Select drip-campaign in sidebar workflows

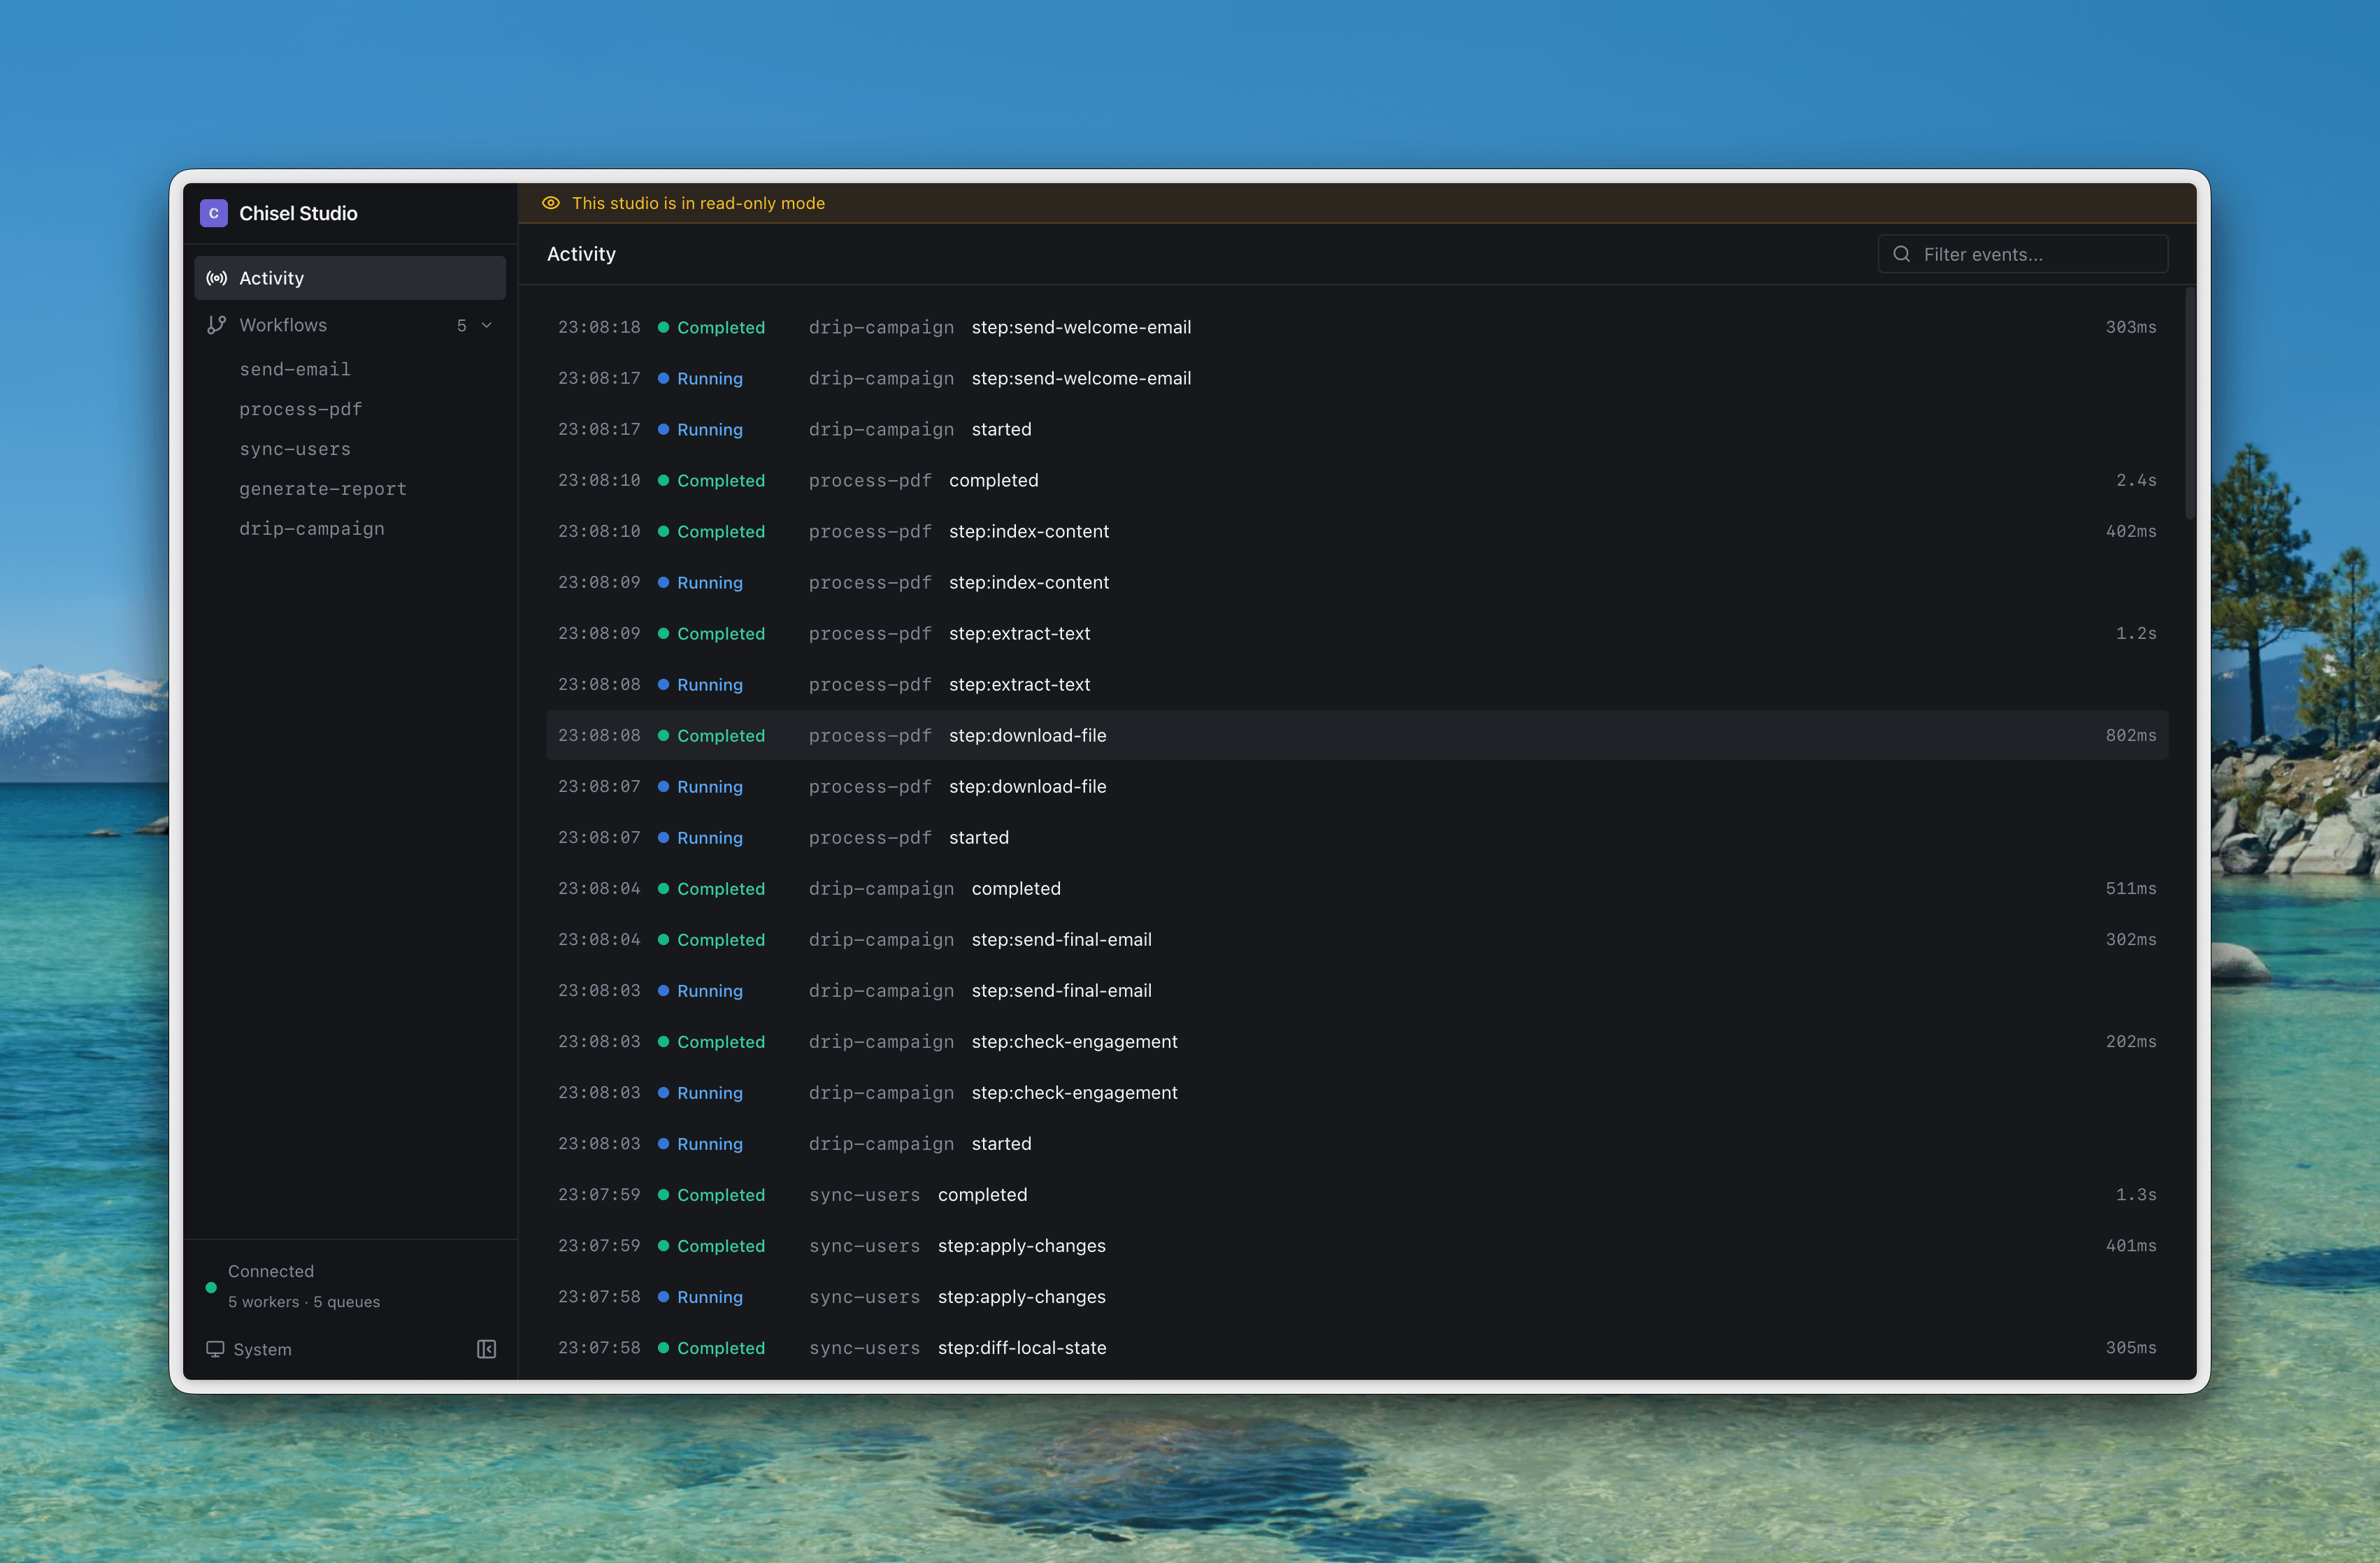[311, 529]
